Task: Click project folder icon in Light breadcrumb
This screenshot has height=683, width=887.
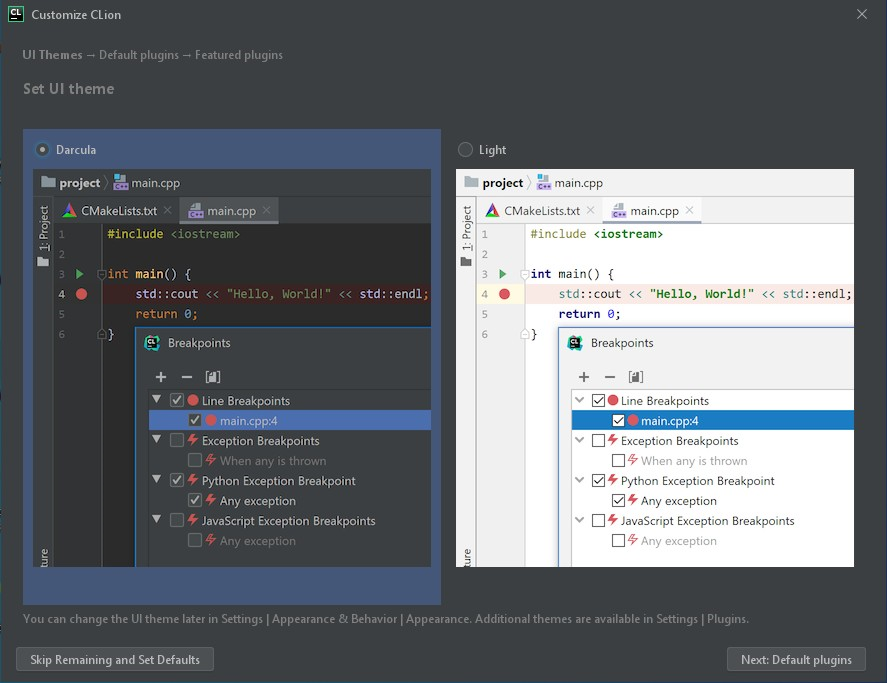Action: 471,182
